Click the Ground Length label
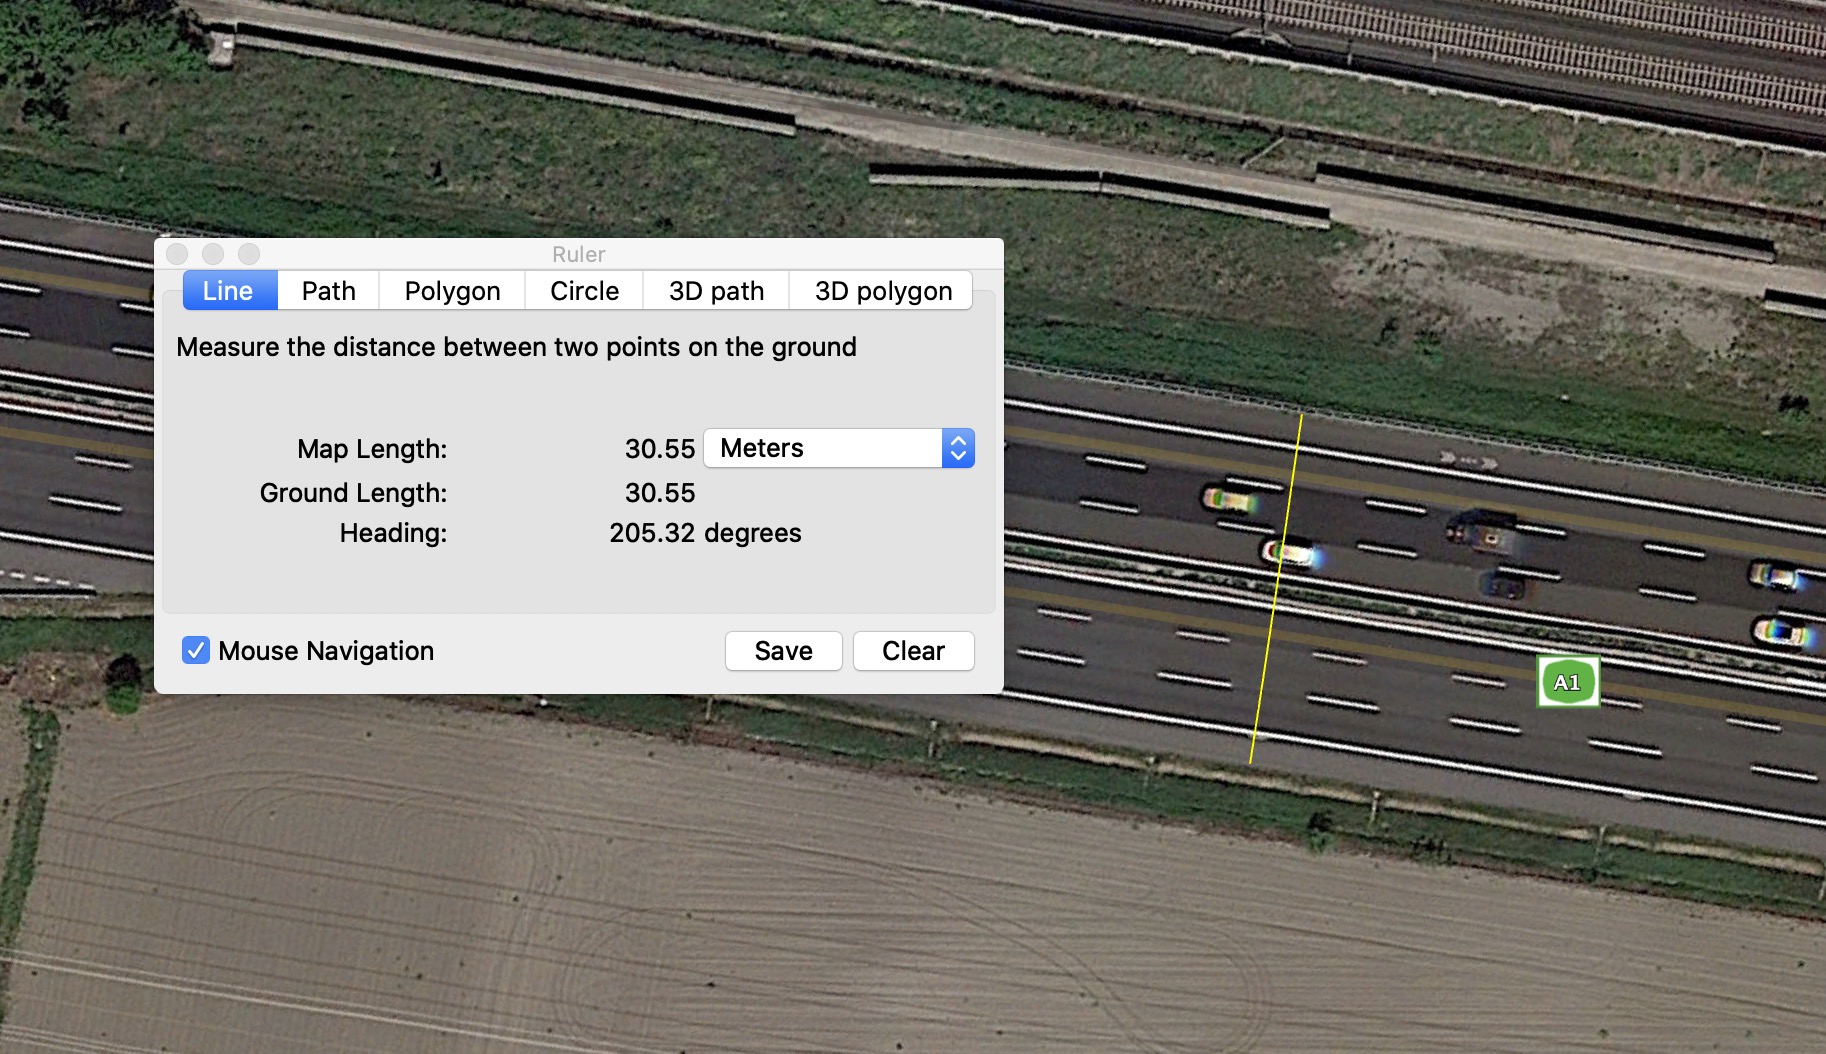 coord(353,493)
